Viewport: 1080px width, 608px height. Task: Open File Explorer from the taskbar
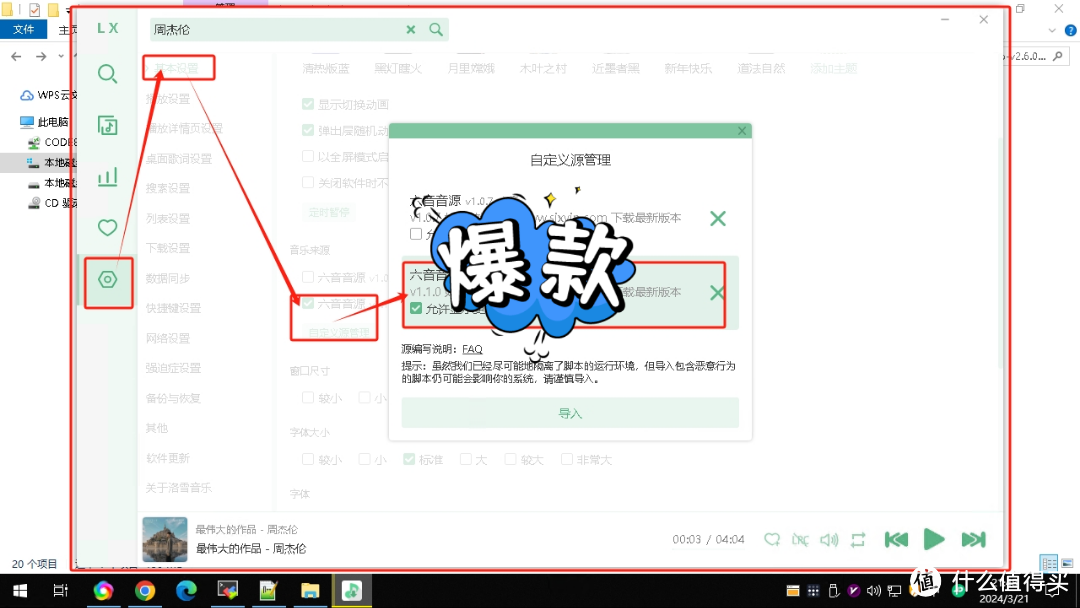point(310,591)
